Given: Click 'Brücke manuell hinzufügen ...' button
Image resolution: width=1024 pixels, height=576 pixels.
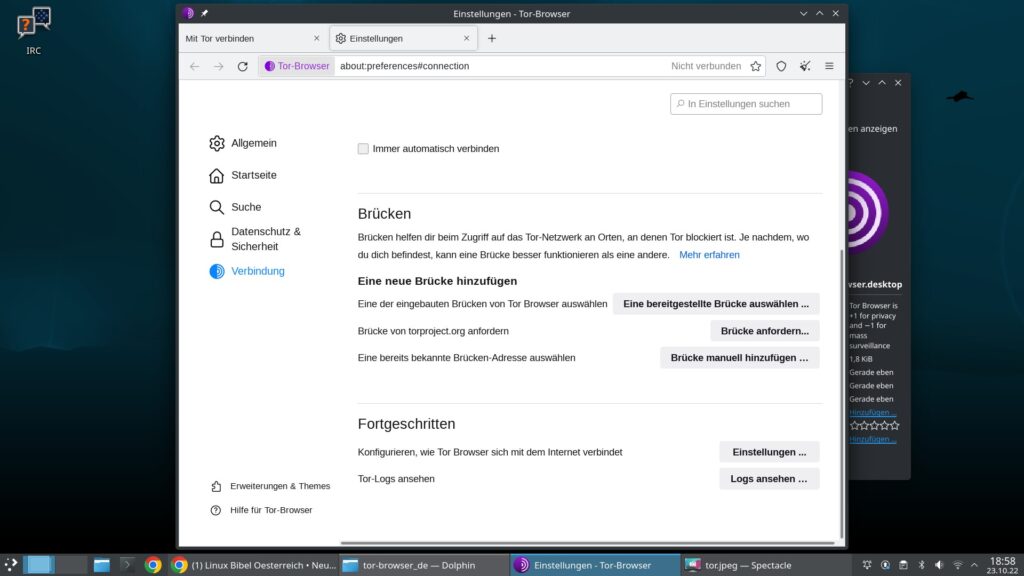Looking at the screenshot, I should pos(739,358).
